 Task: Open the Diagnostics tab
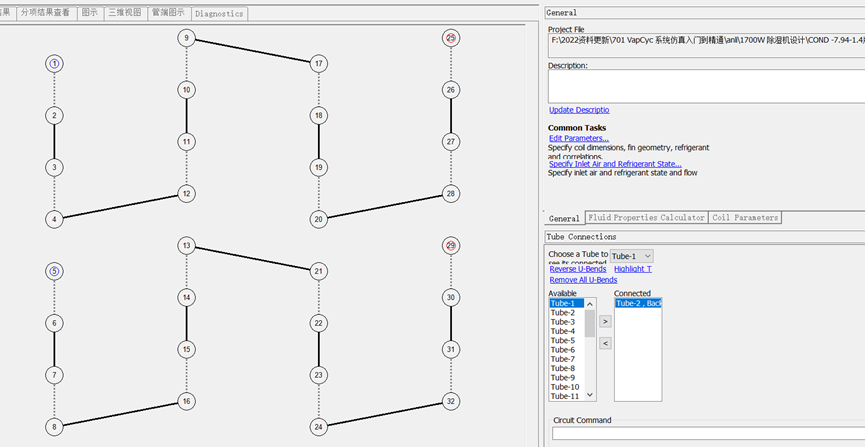click(219, 14)
